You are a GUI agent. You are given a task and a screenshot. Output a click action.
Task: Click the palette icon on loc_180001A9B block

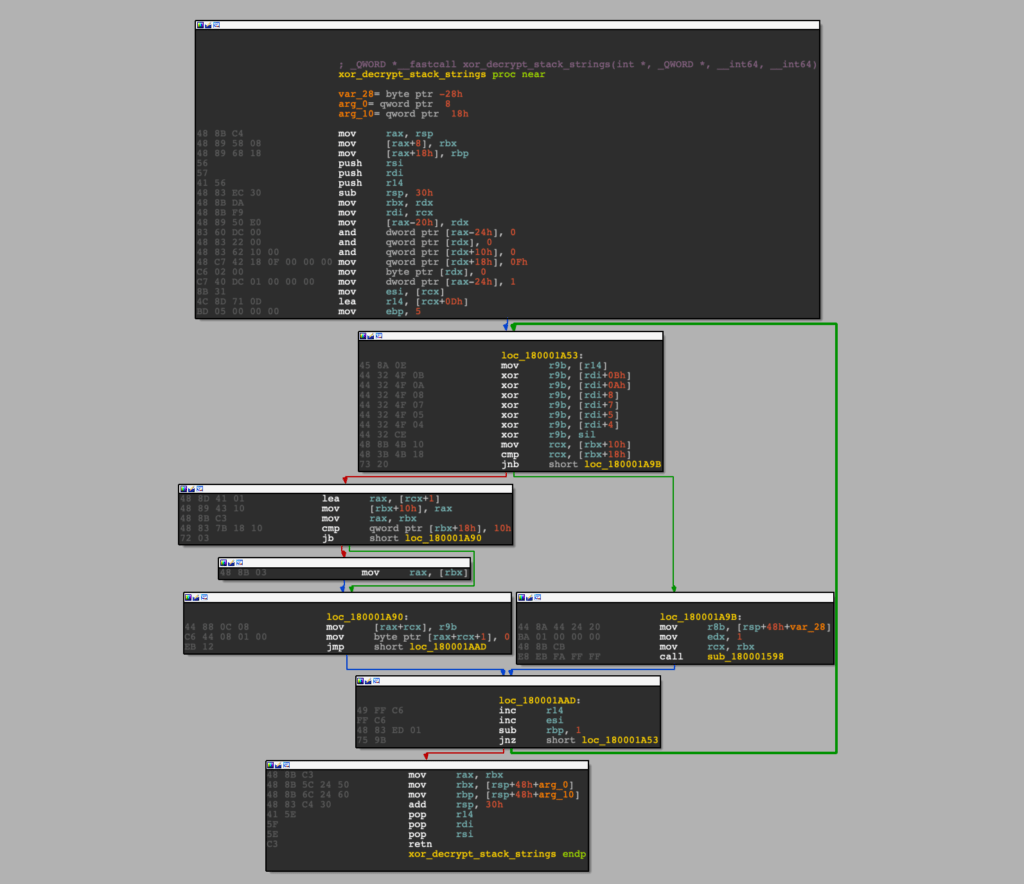522,597
